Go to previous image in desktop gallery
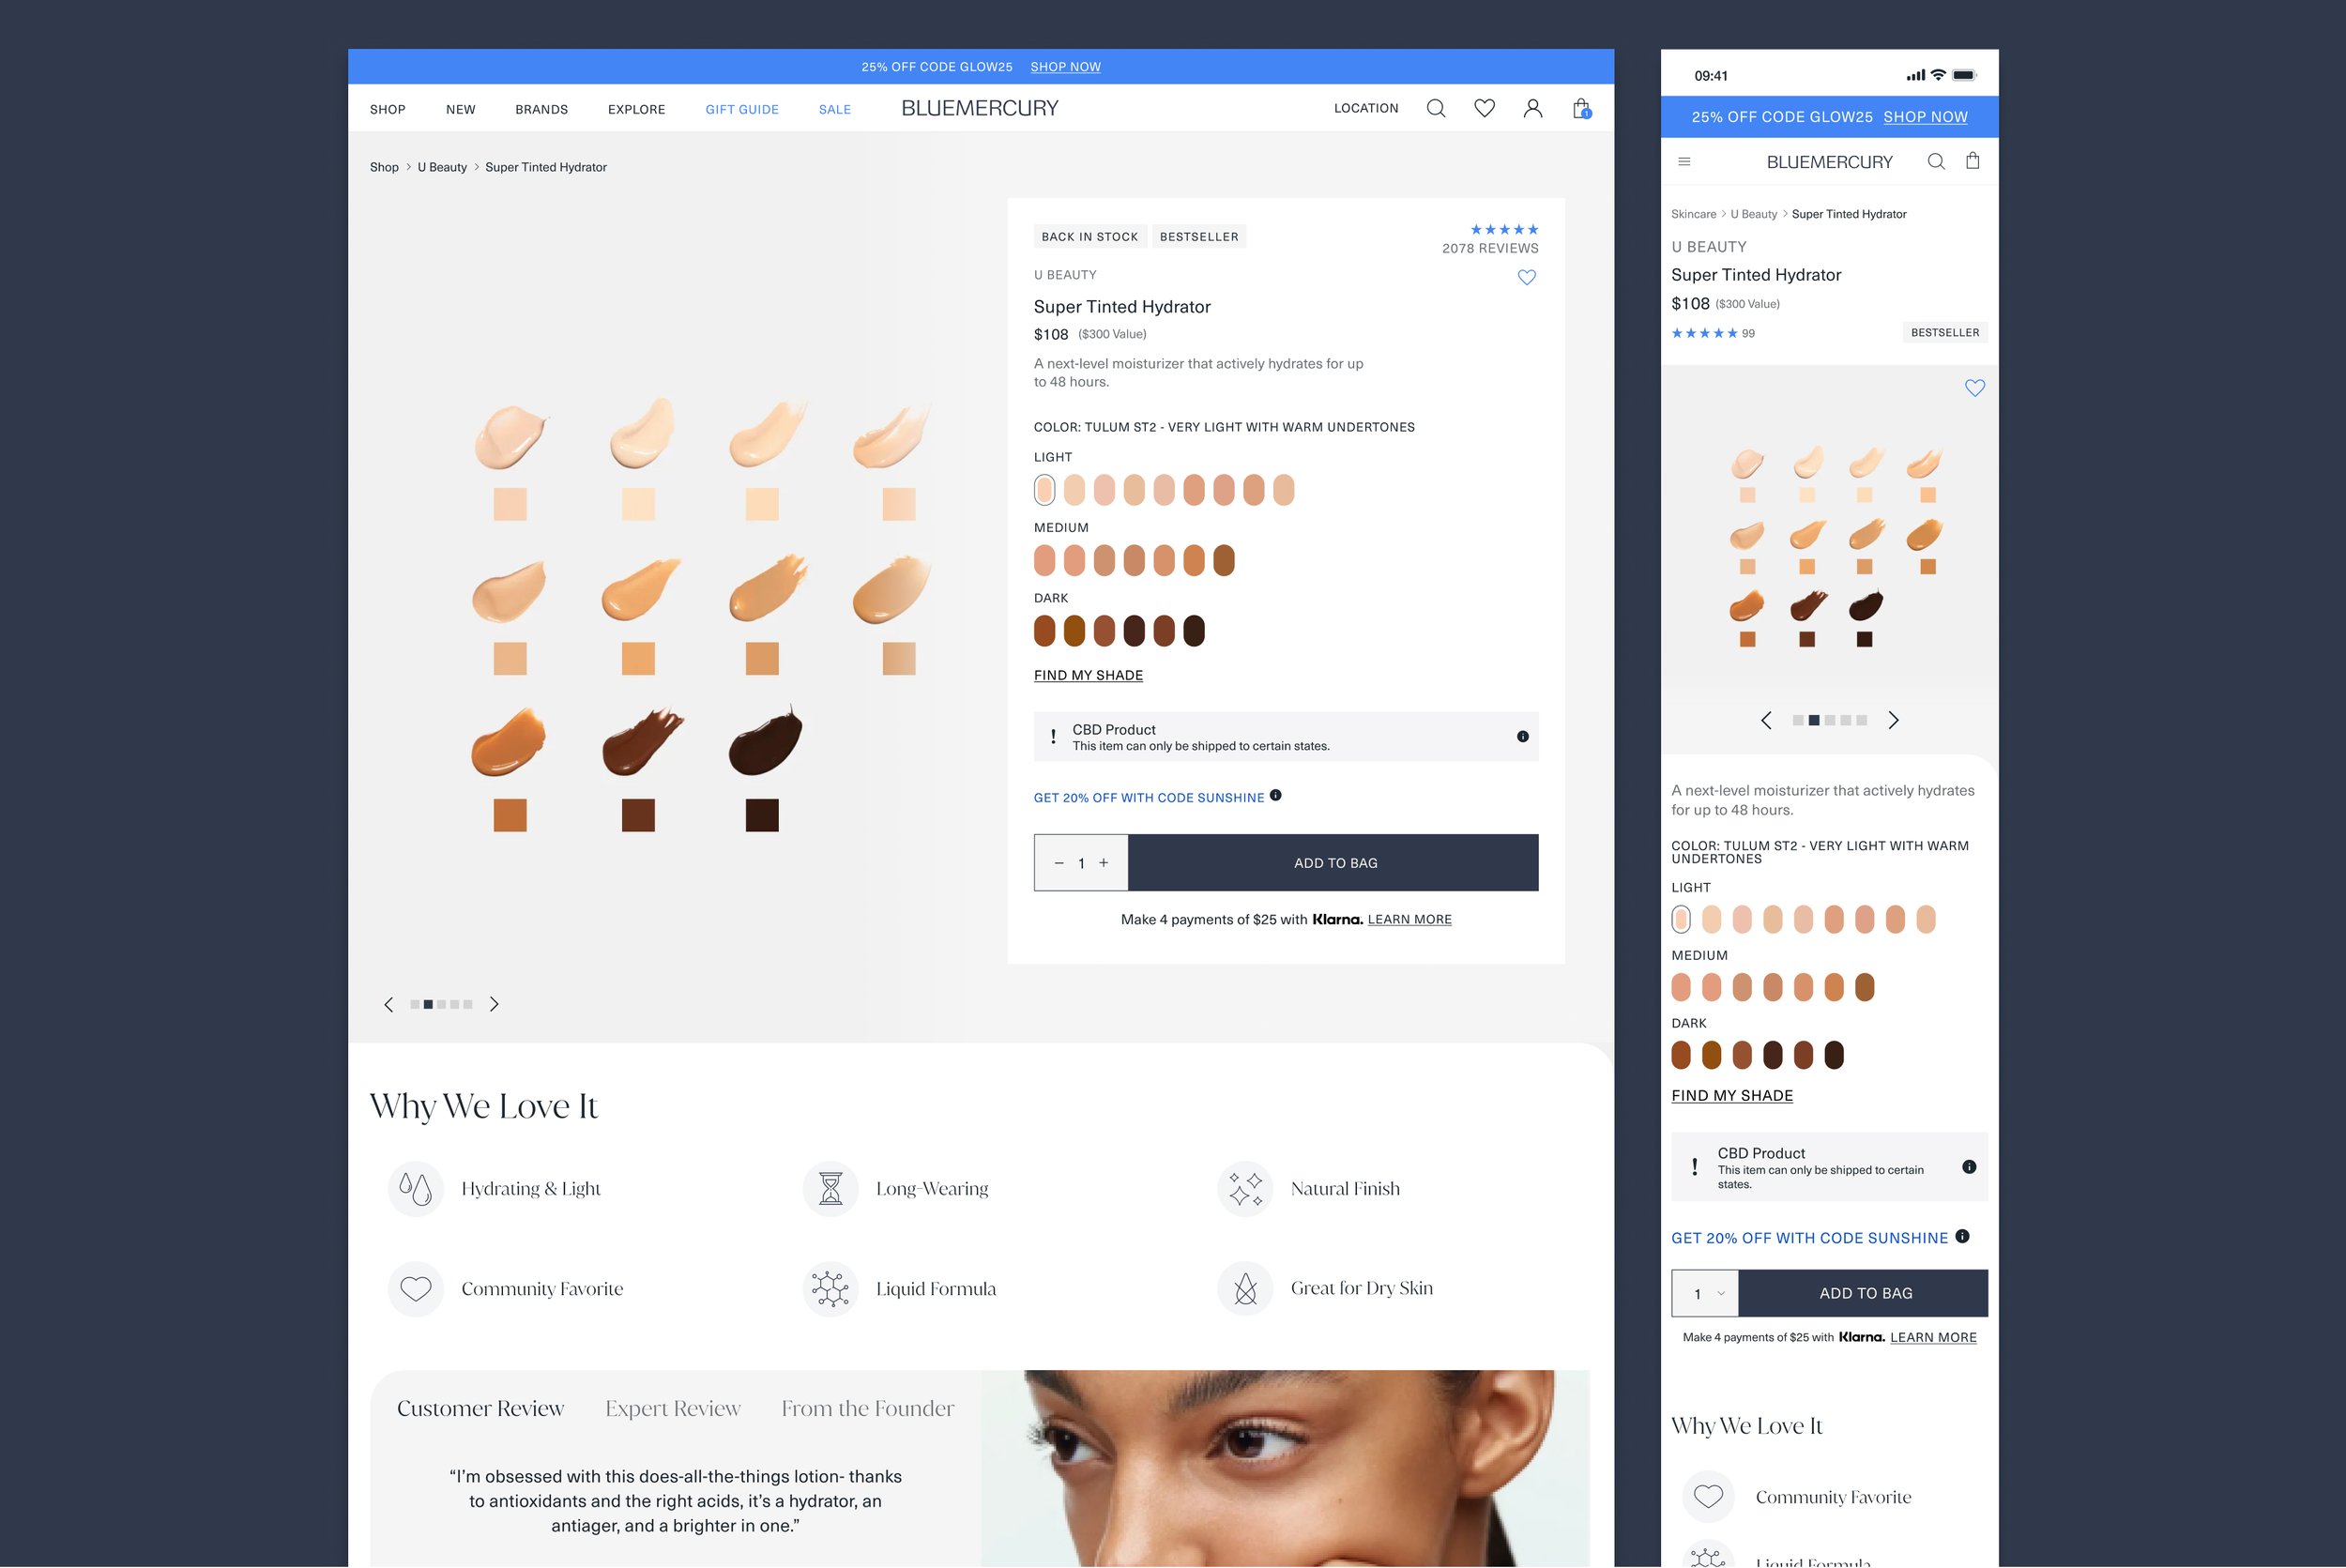 coord(389,1004)
